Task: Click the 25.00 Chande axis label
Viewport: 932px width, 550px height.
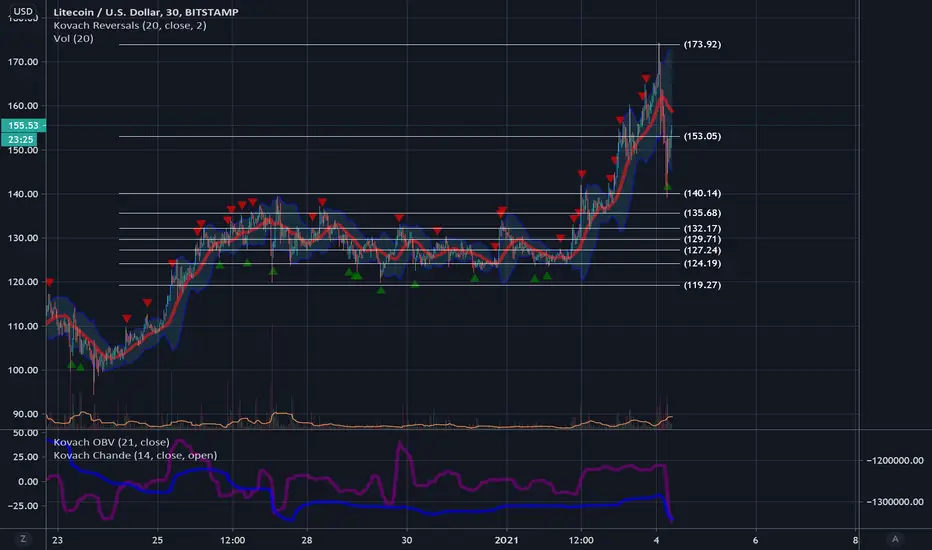Action: coord(27,457)
